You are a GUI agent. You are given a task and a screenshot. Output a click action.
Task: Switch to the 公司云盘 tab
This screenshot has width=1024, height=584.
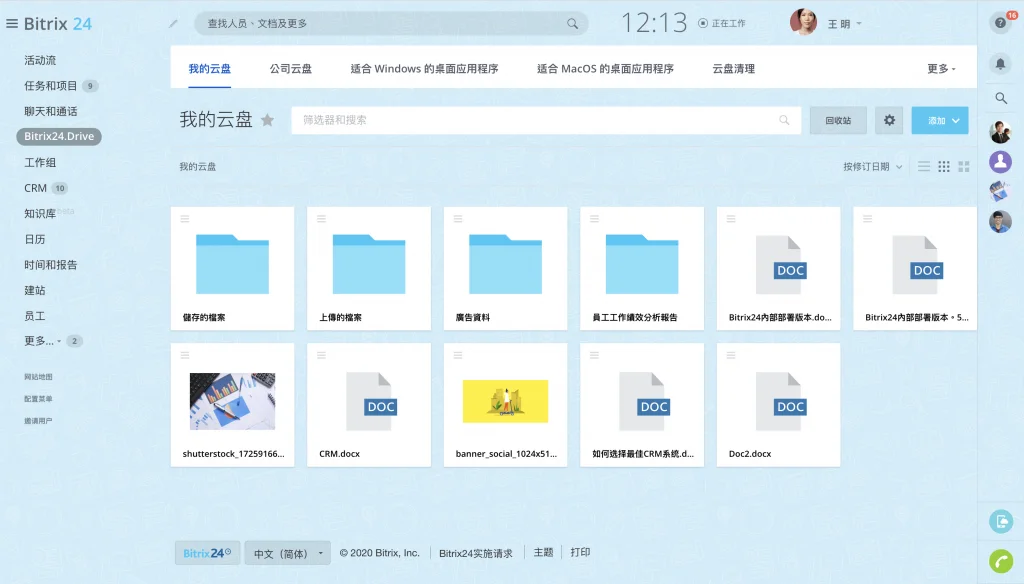[291, 69]
